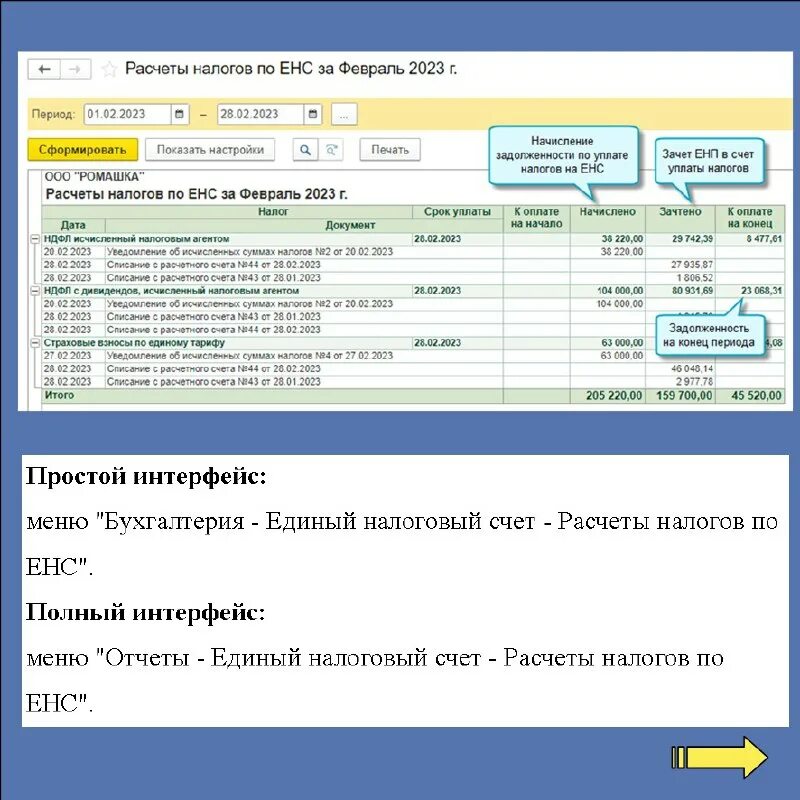Viewport: 800px width, 800px height.
Task: Collapse row НДФЛ исчисленный налоговым агентом
Action: point(34,237)
